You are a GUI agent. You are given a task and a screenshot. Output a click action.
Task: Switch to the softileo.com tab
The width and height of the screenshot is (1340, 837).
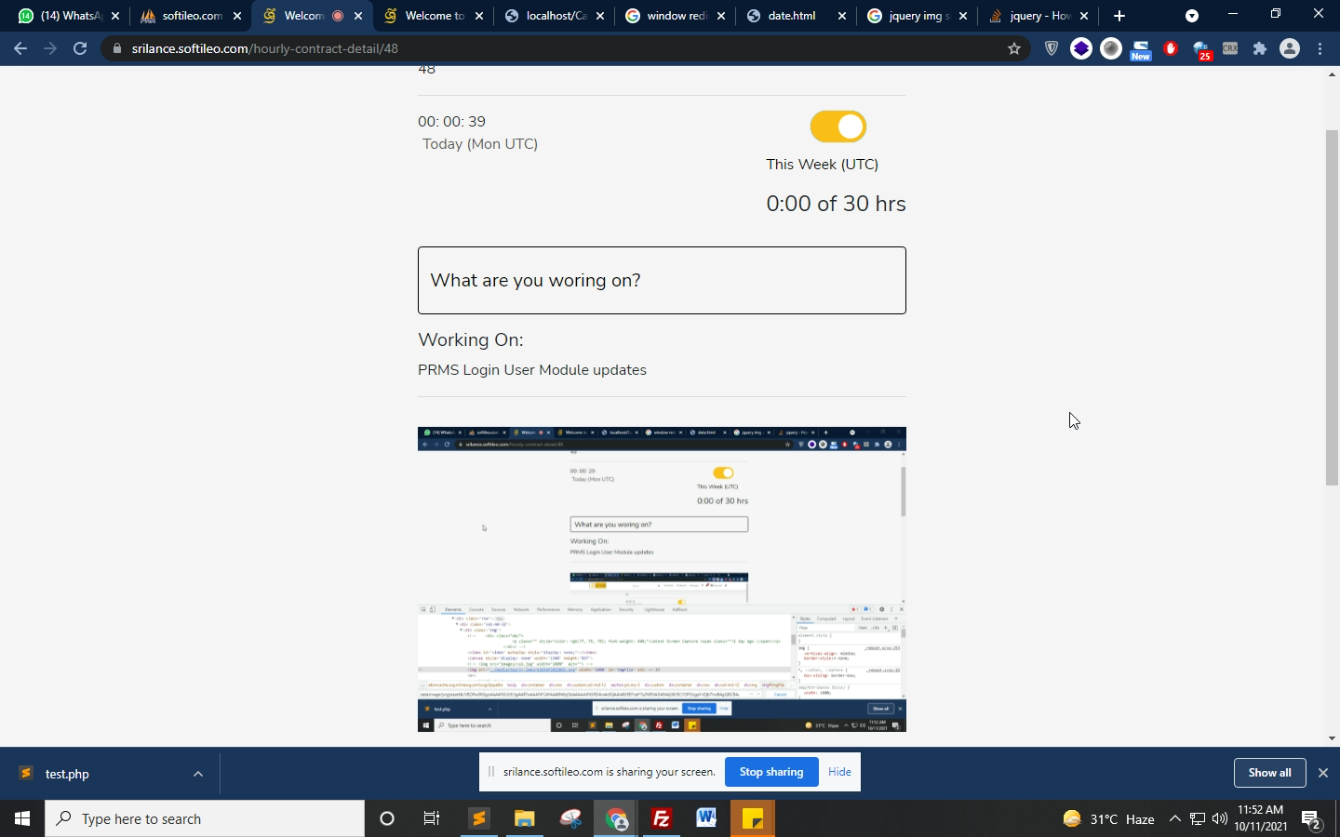tap(190, 16)
